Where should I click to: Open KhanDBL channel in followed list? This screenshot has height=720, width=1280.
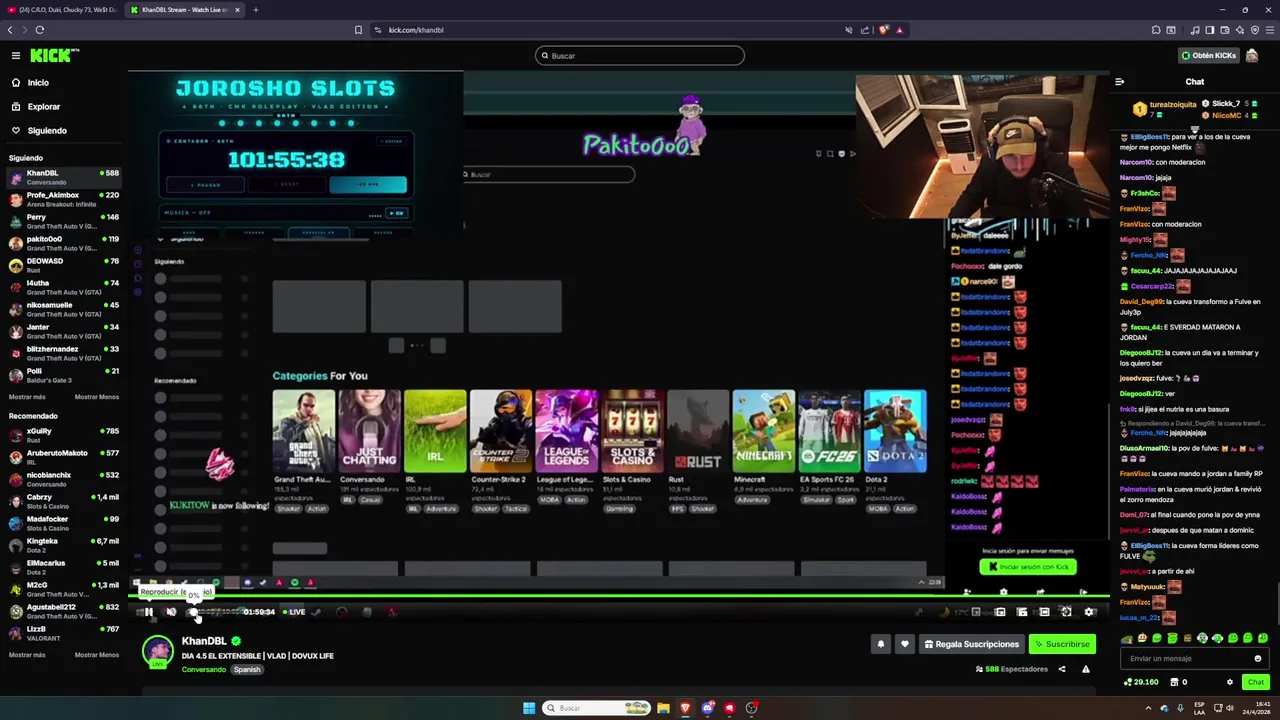click(64, 177)
